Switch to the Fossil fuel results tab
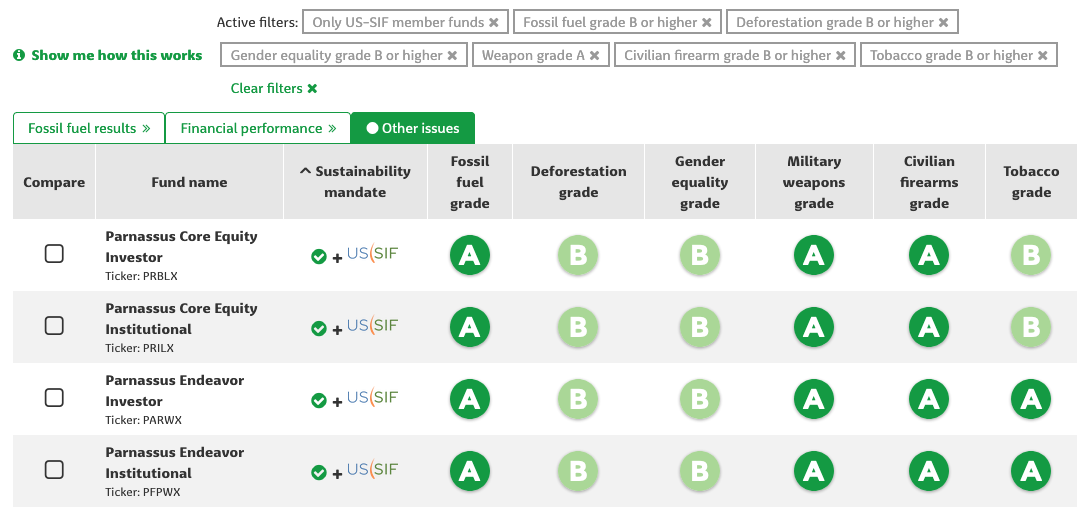Screen dimensions: 1091x513 click(x=89, y=128)
